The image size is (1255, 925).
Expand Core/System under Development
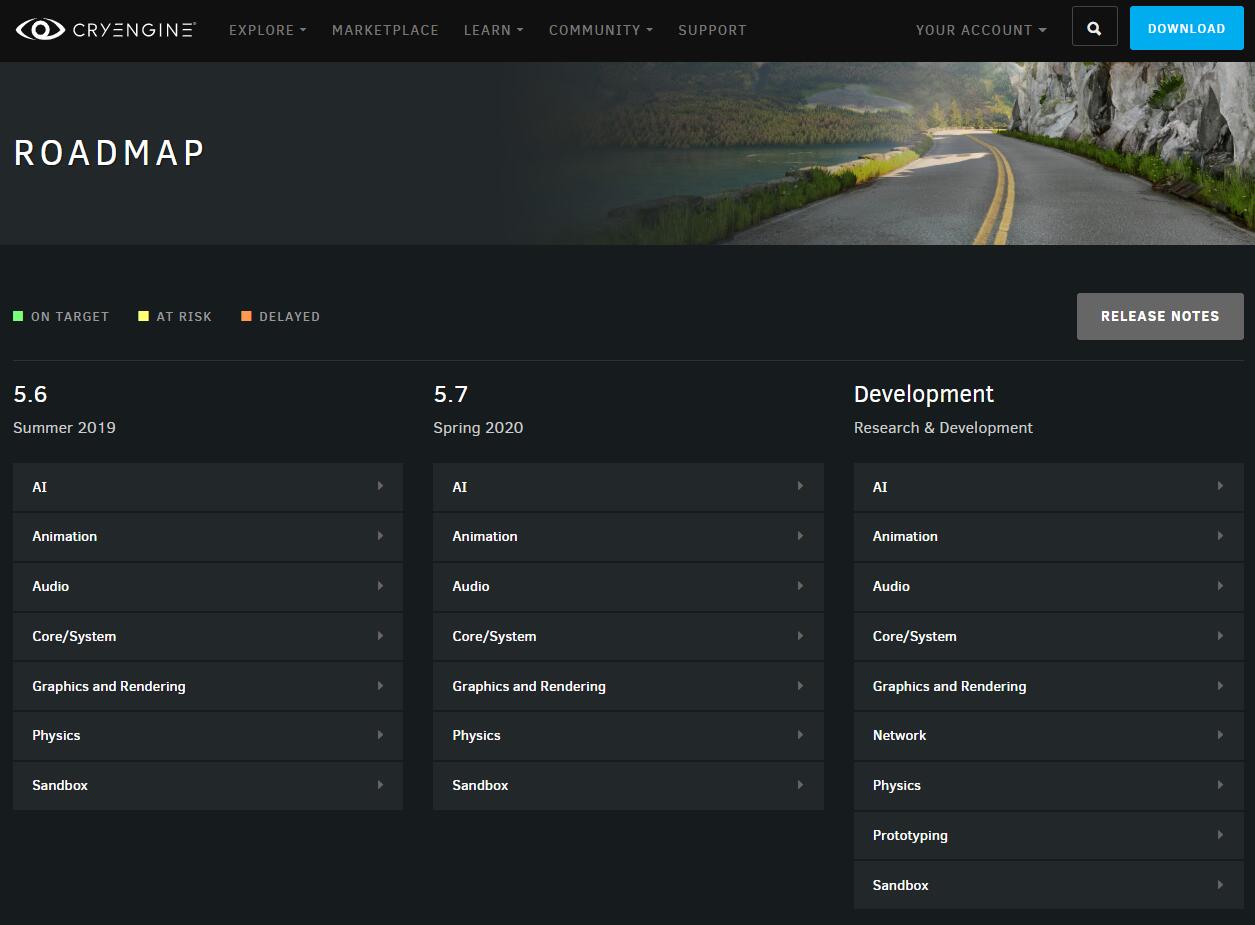pyautogui.click(x=915, y=636)
